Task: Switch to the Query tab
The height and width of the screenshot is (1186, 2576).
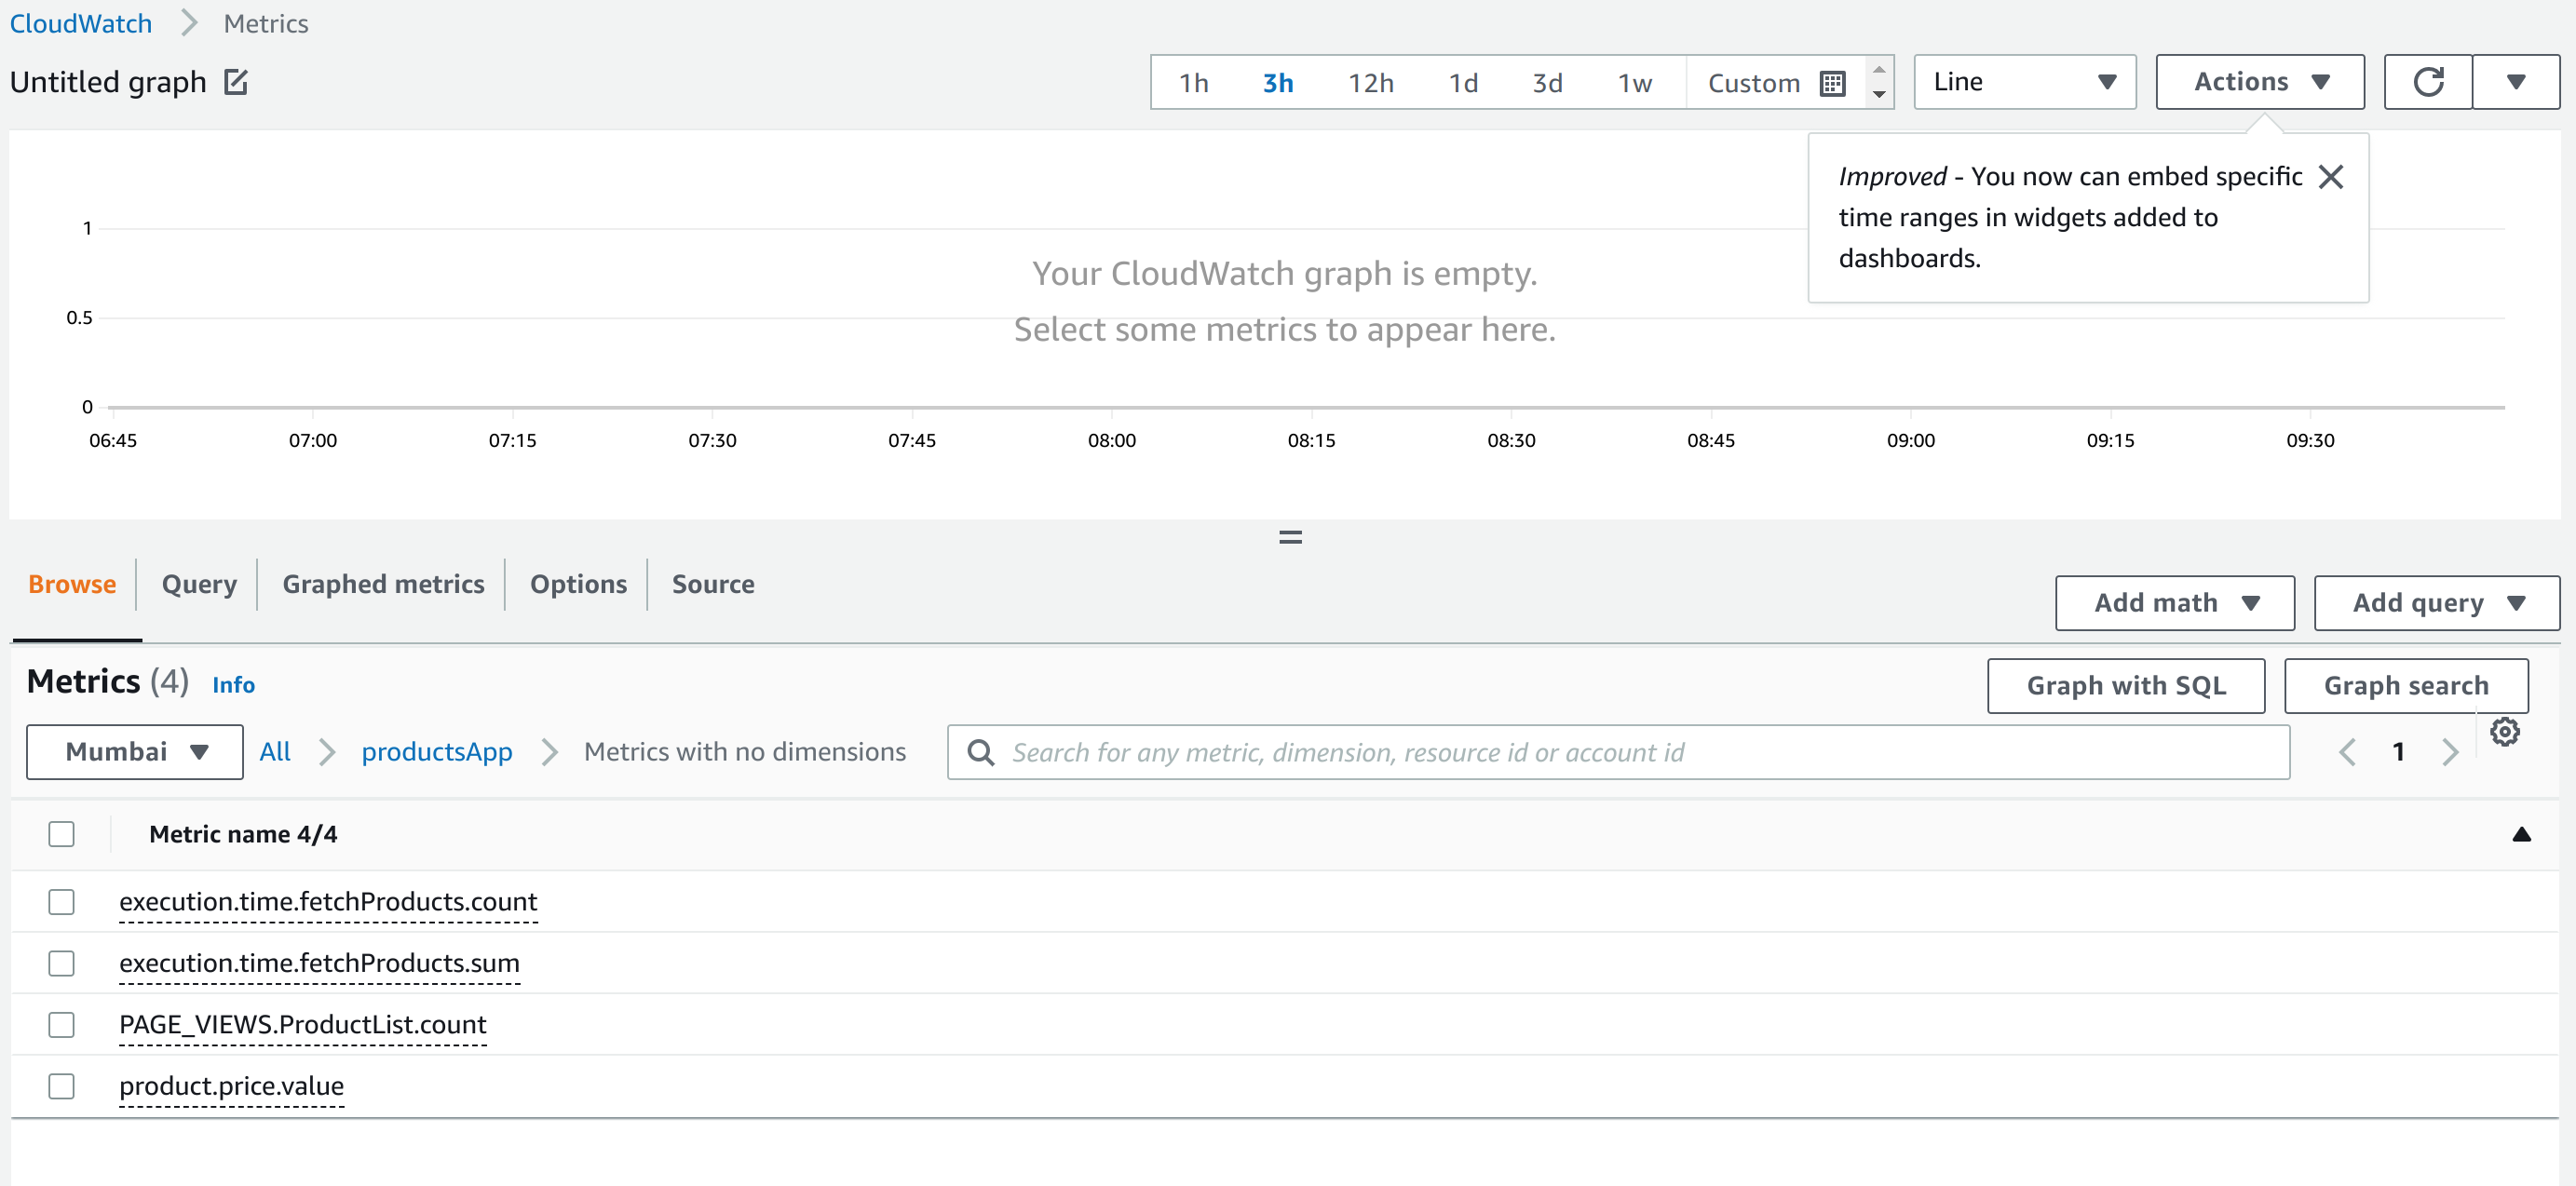Action: 196,583
